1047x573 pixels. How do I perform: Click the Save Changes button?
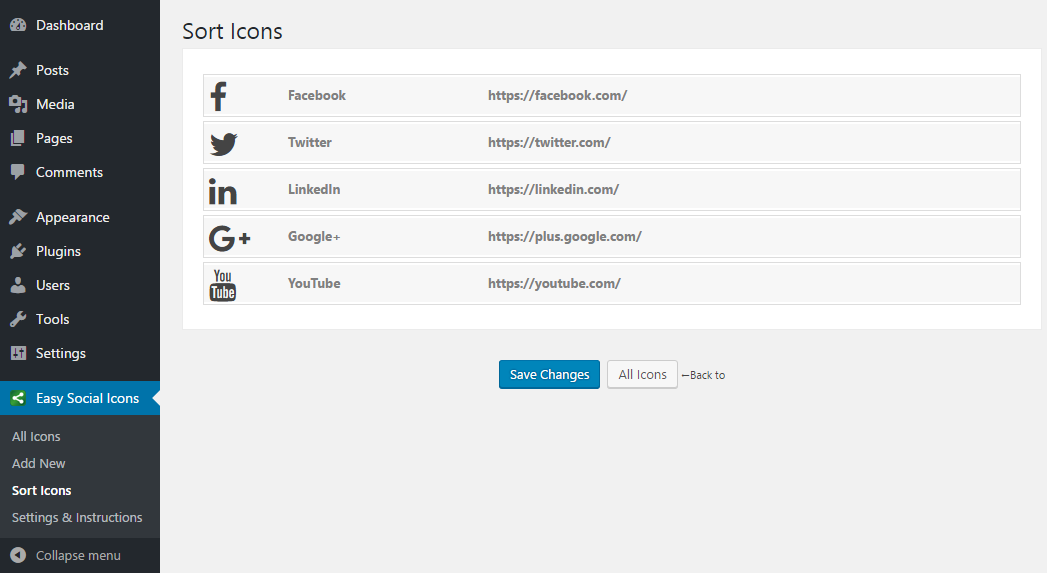(550, 375)
